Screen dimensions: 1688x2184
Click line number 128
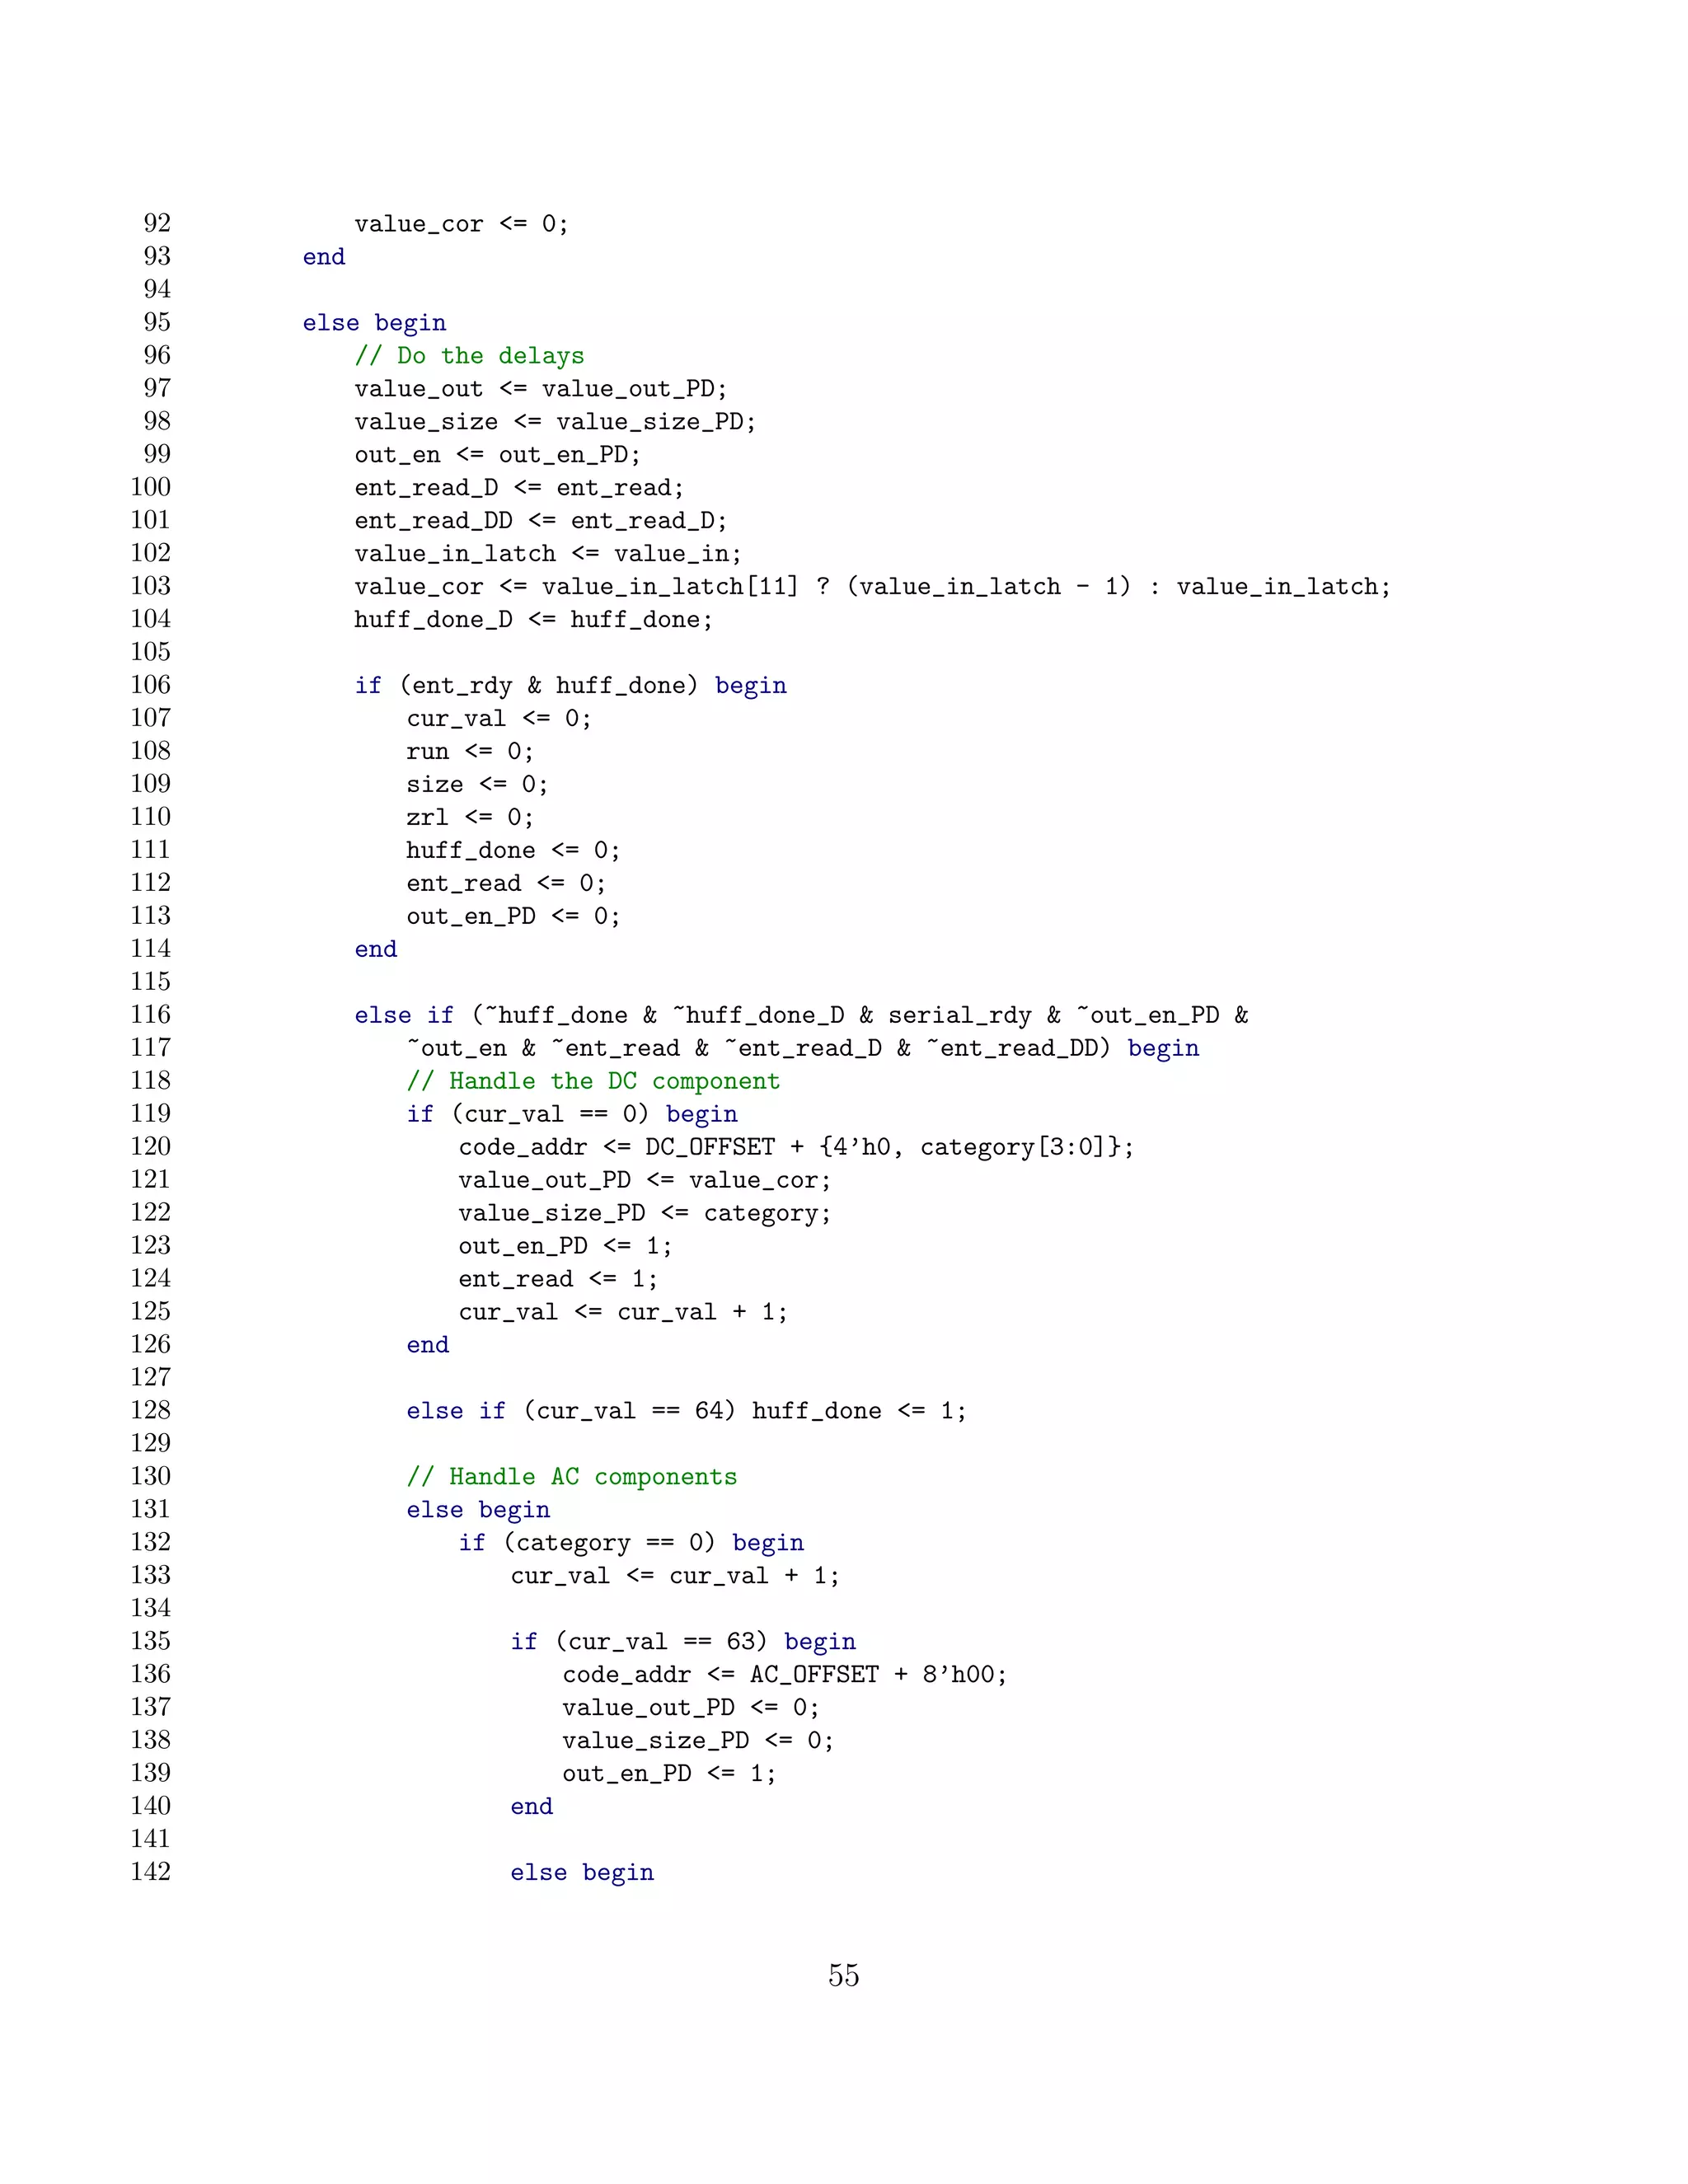150,1411
